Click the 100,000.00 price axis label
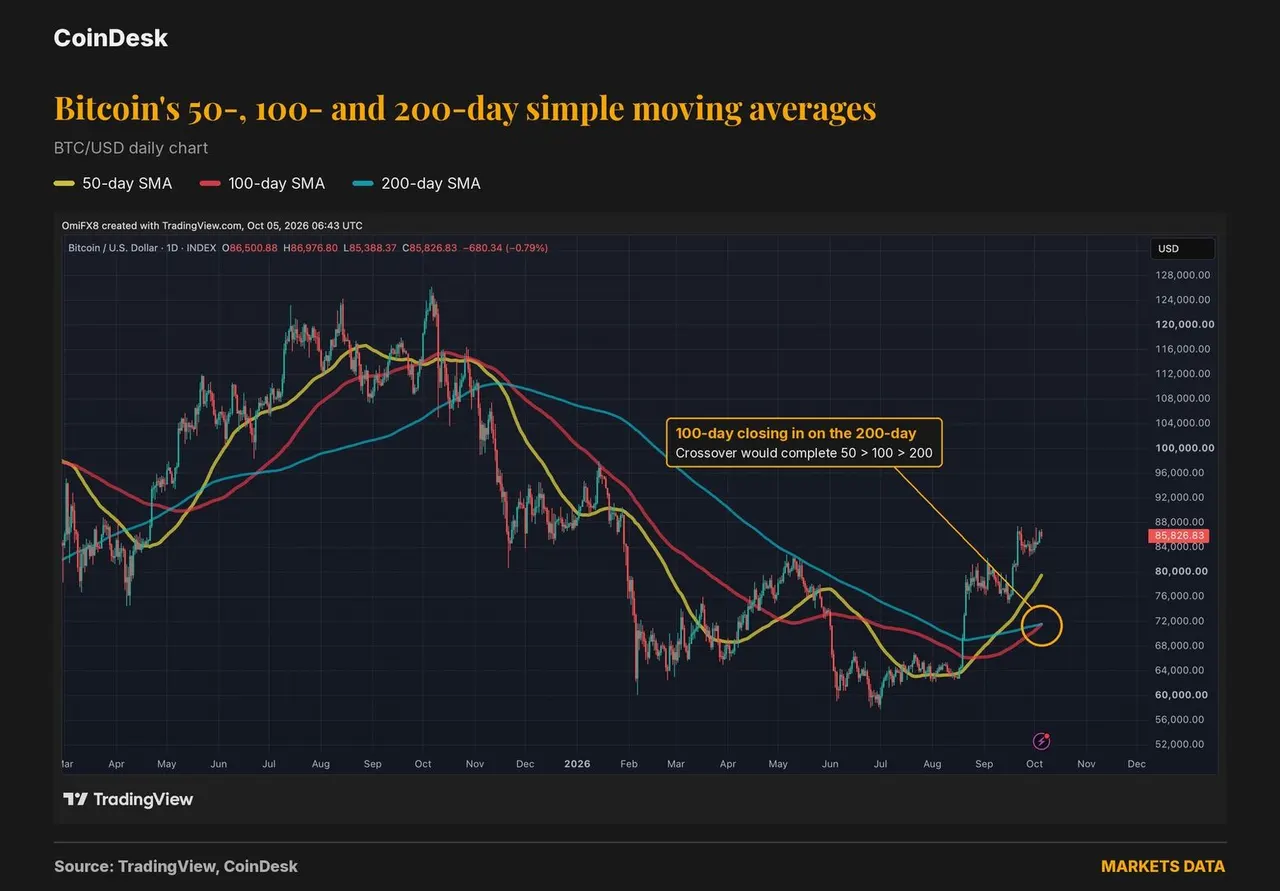1280x891 pixels. [1184, 448]
